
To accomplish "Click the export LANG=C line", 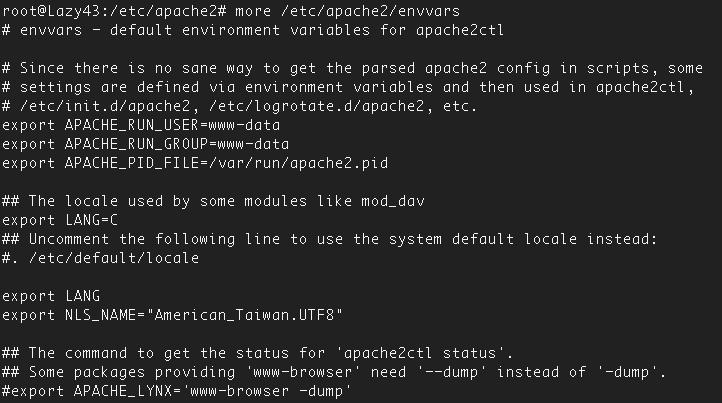I will (60, 220).
